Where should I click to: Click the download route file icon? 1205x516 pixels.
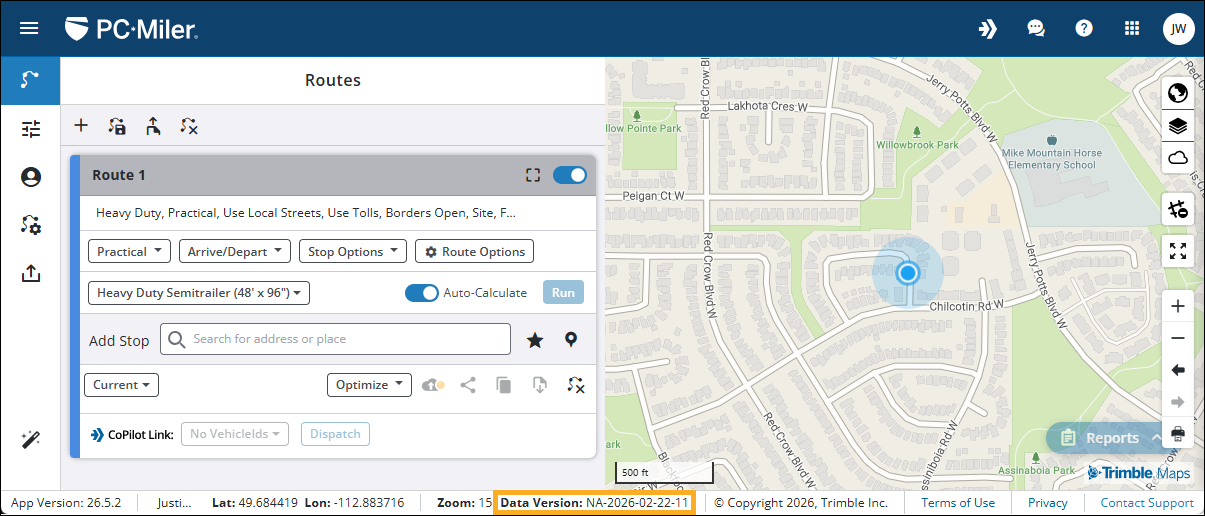pyautogui.click(x=539, y=385)
